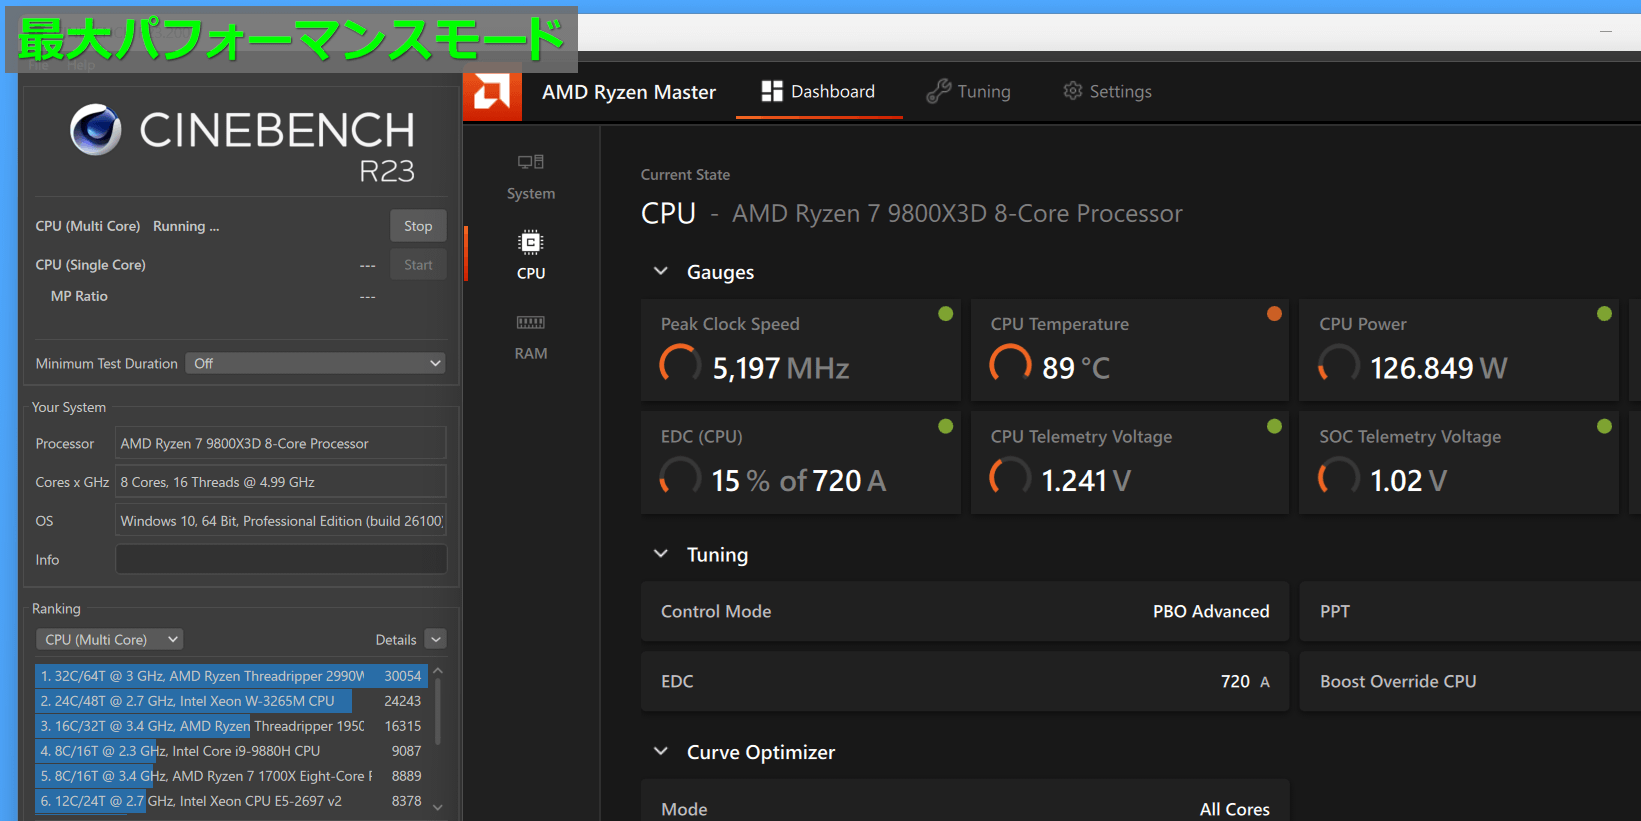Click the AMD logo icon
The image size is (1641, 821).
point(492,93)
